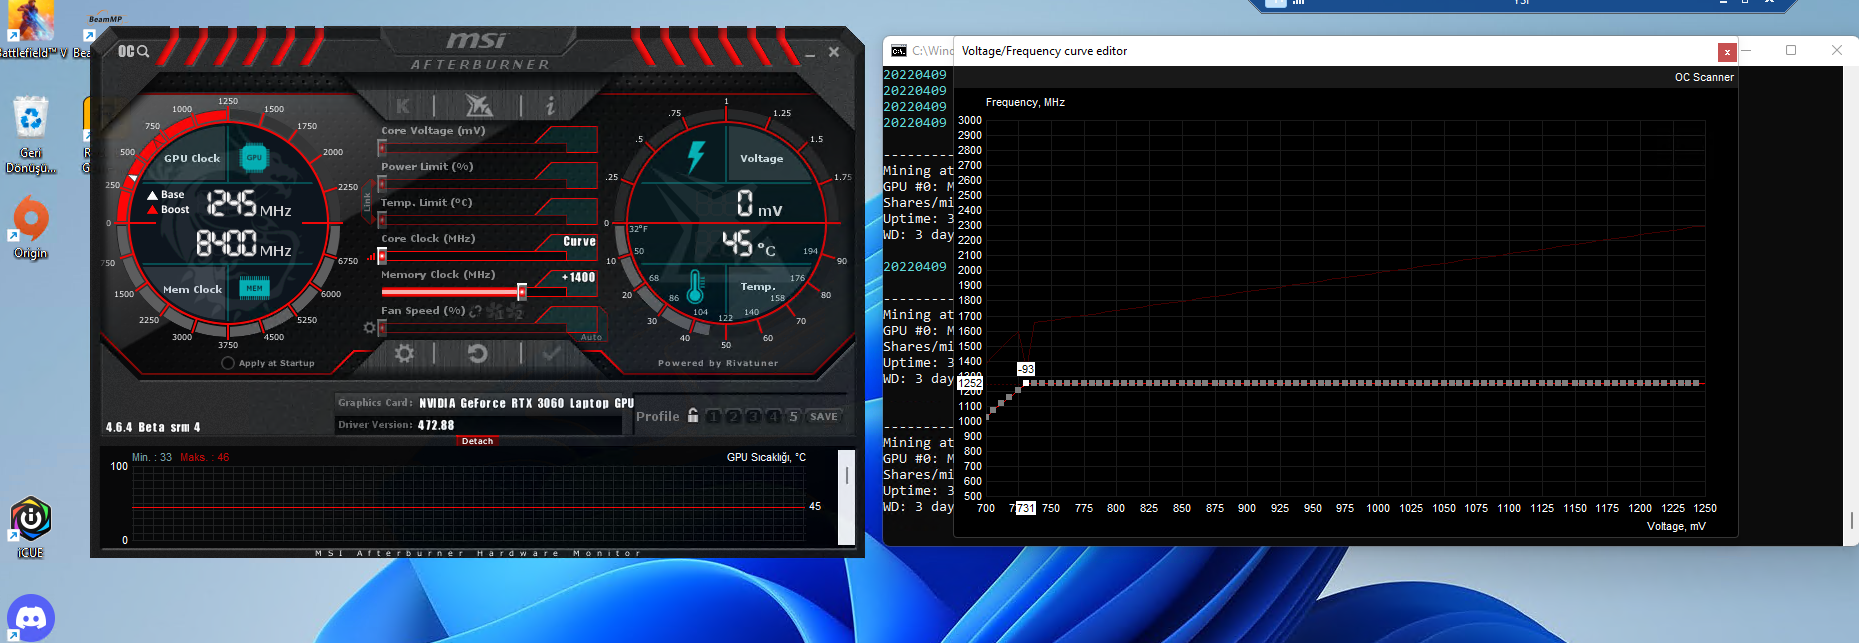The image size is (1859, 643).
Task: Click the Detach monitor button
Action: pyautogui.click(x=477, y=441)
